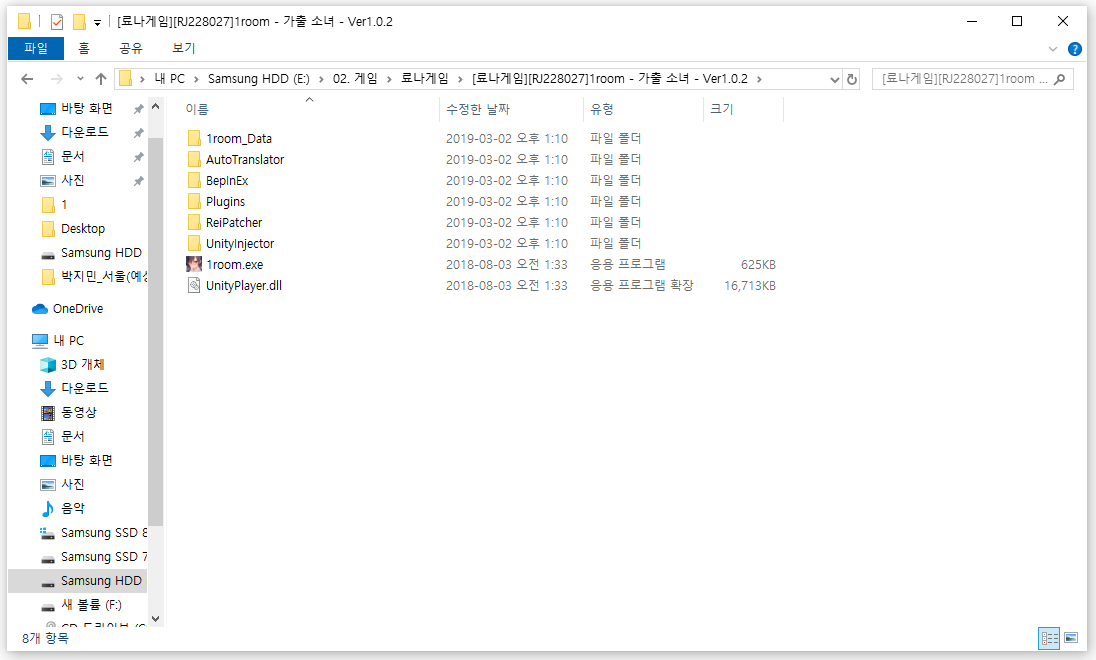Open Samsung SSD 7 drive in sidebar
This screenshot has width=1096, height=660.
(94, 557)
